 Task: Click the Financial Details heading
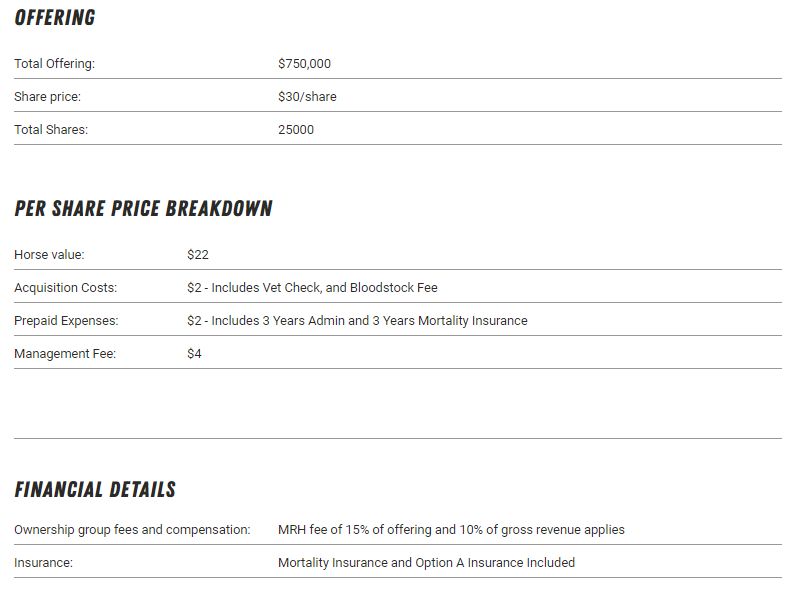coord(95,490)
